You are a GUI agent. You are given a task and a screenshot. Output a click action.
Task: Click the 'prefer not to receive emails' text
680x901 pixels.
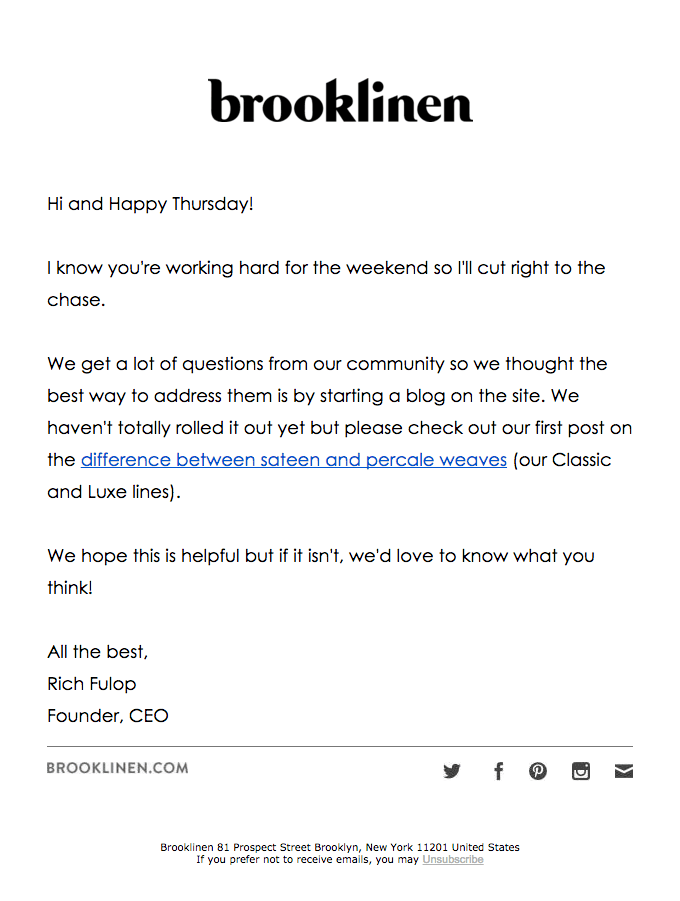click(x=307, y=859)
